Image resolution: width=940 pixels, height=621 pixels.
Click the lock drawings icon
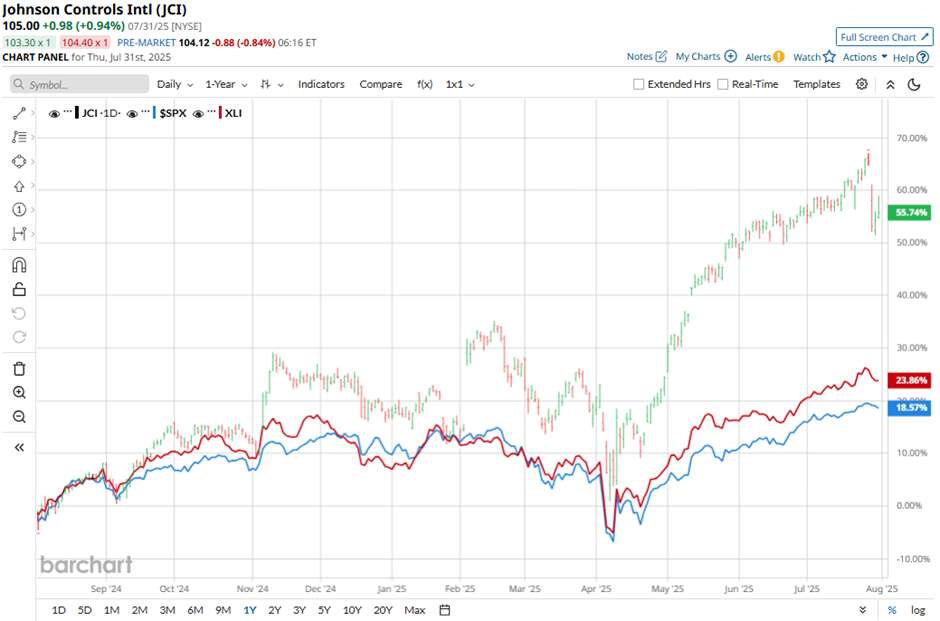[x=19, y=290]
